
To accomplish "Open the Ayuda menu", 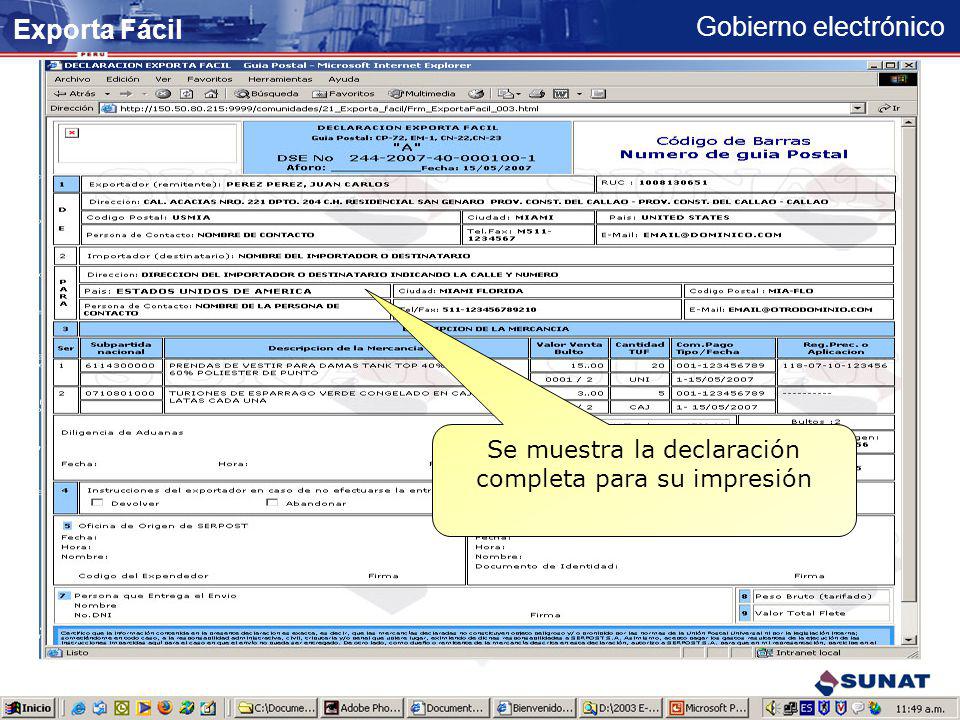I will [343, 79].
